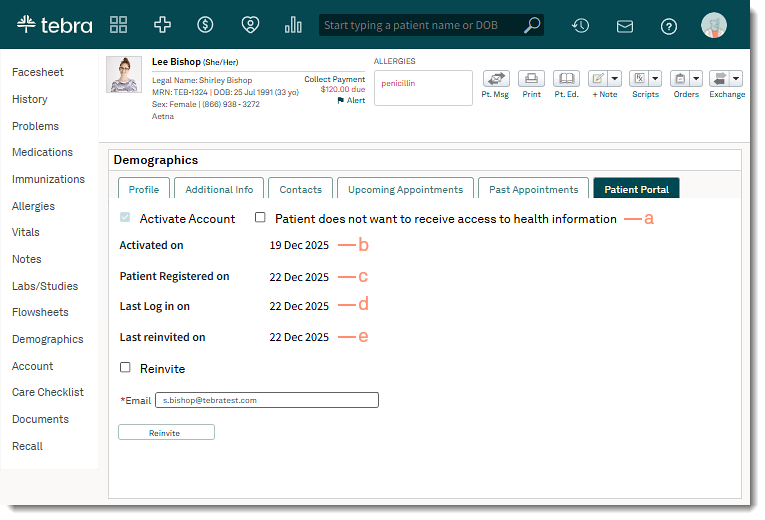Switch to the Past Appointments tab
The width and height of the screenshot is (765, 520).
point(534,189)
